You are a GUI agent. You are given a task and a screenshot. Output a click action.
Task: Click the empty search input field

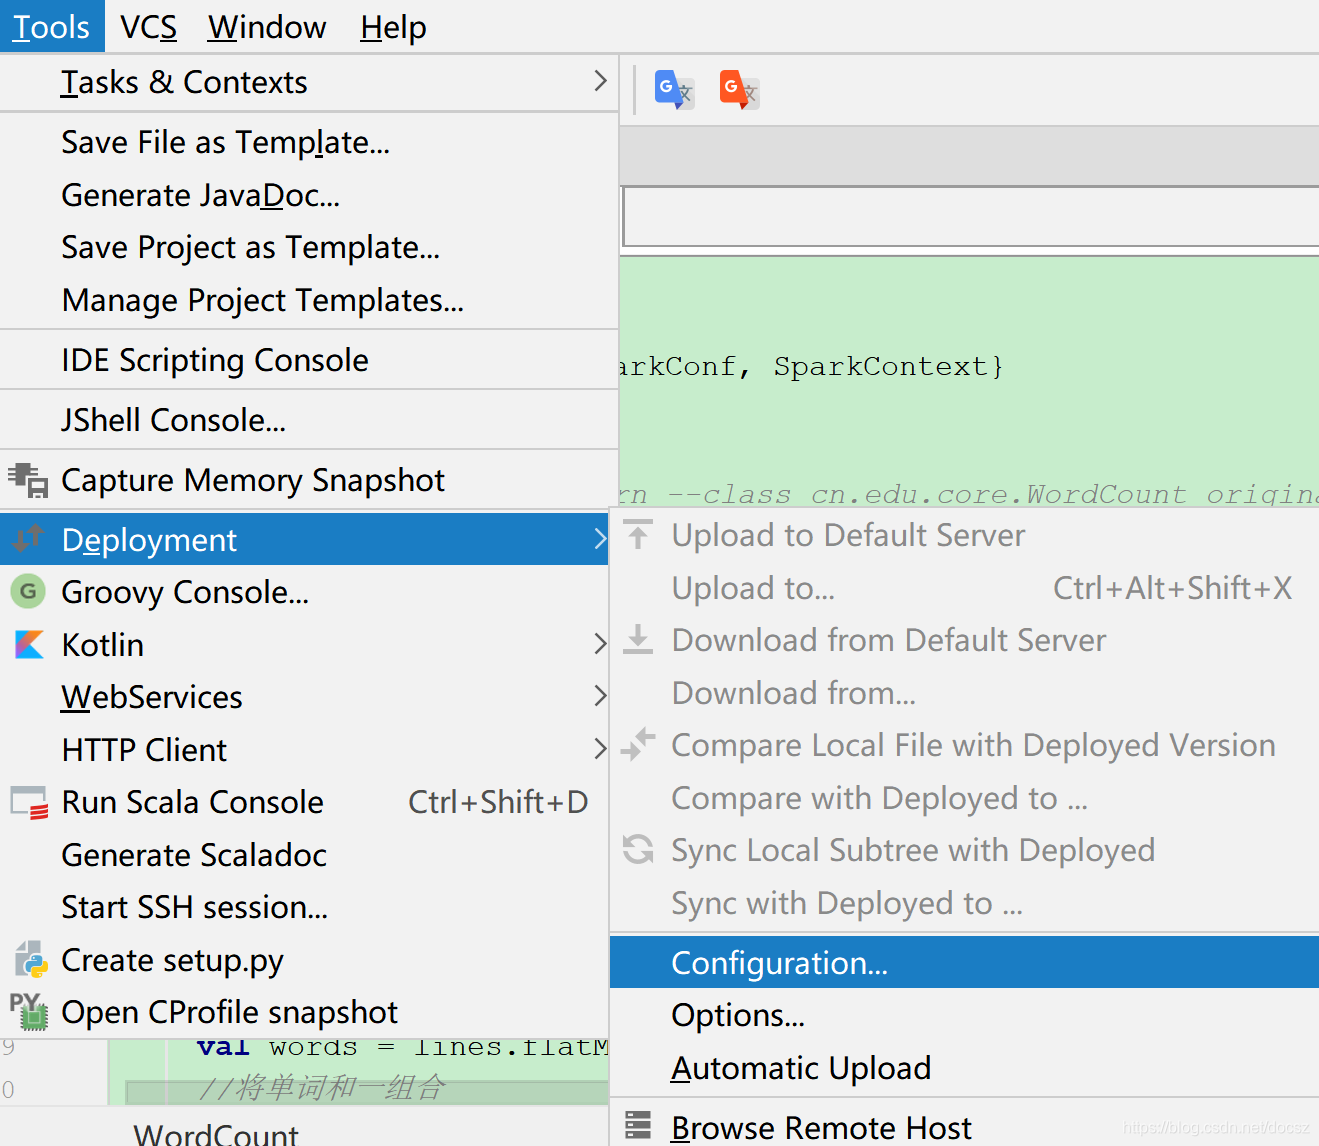pyautogui.click(x=971, y=216)
